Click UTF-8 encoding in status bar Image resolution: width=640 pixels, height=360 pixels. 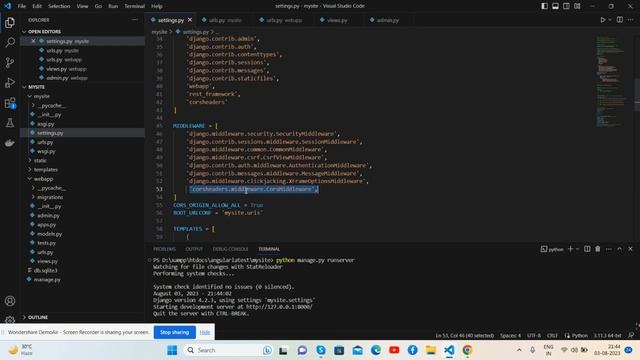pyautogui.click(x=533, y=336)
